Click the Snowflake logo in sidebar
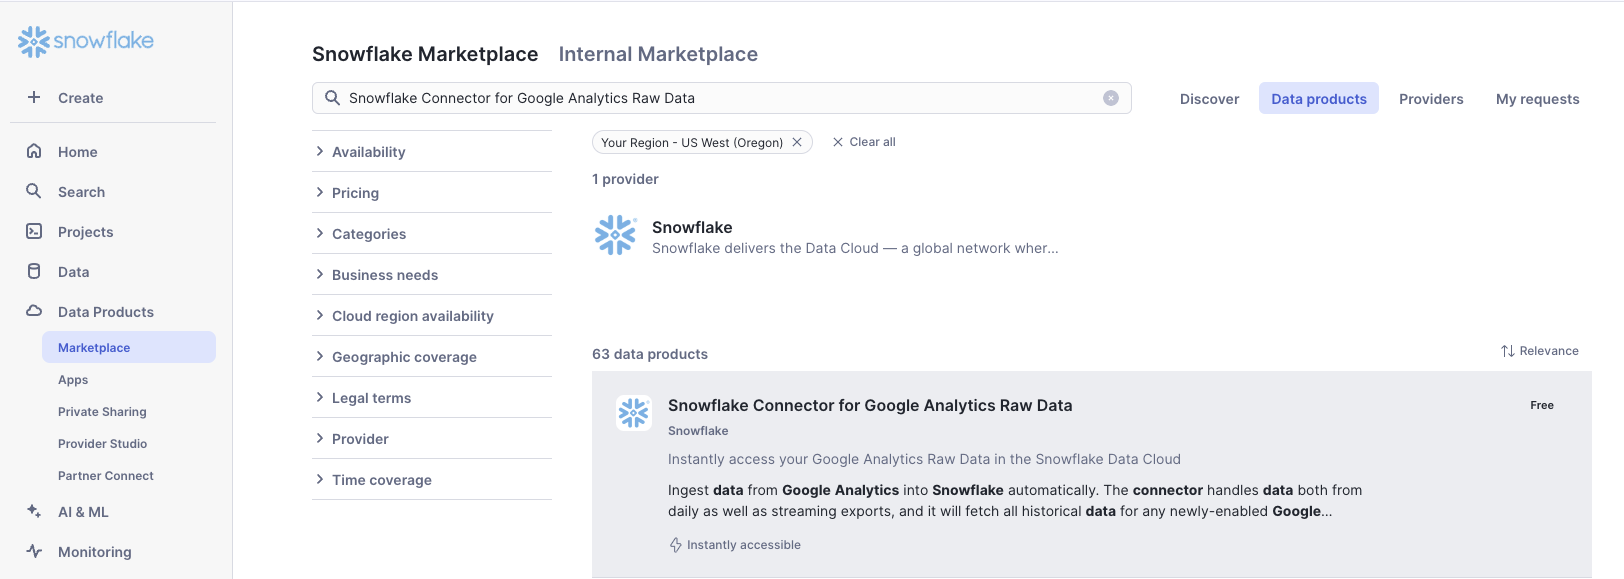1624x579 pixels. 86,41
